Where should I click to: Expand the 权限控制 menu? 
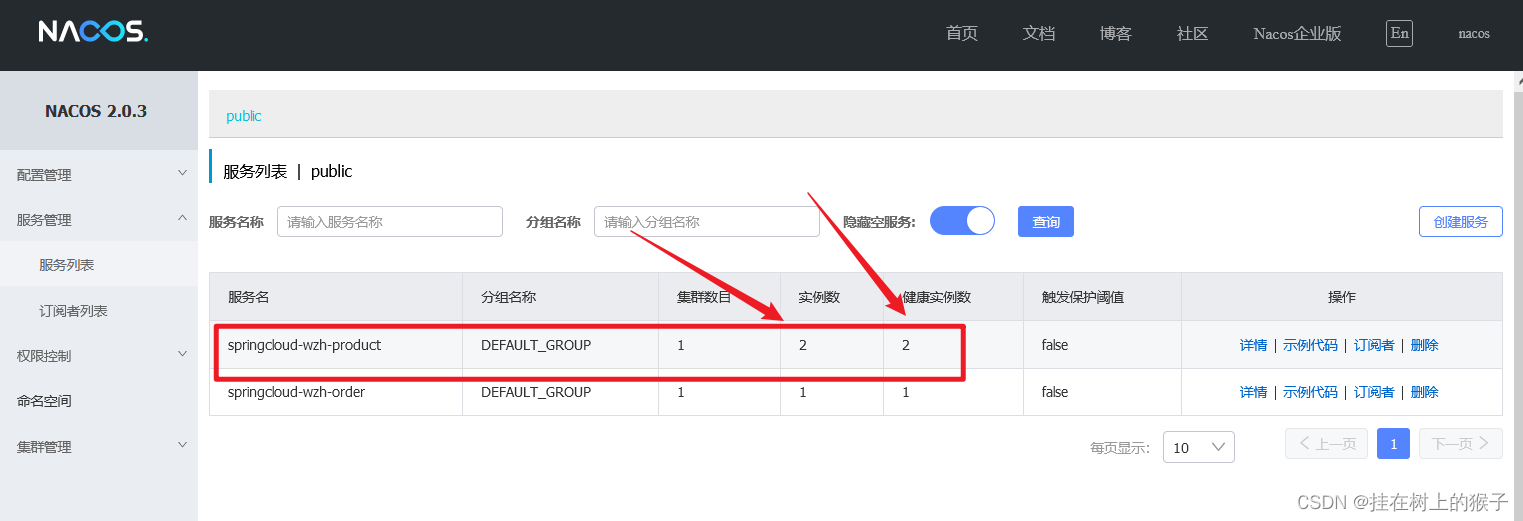pyautogui.click(x=99, y=355)
